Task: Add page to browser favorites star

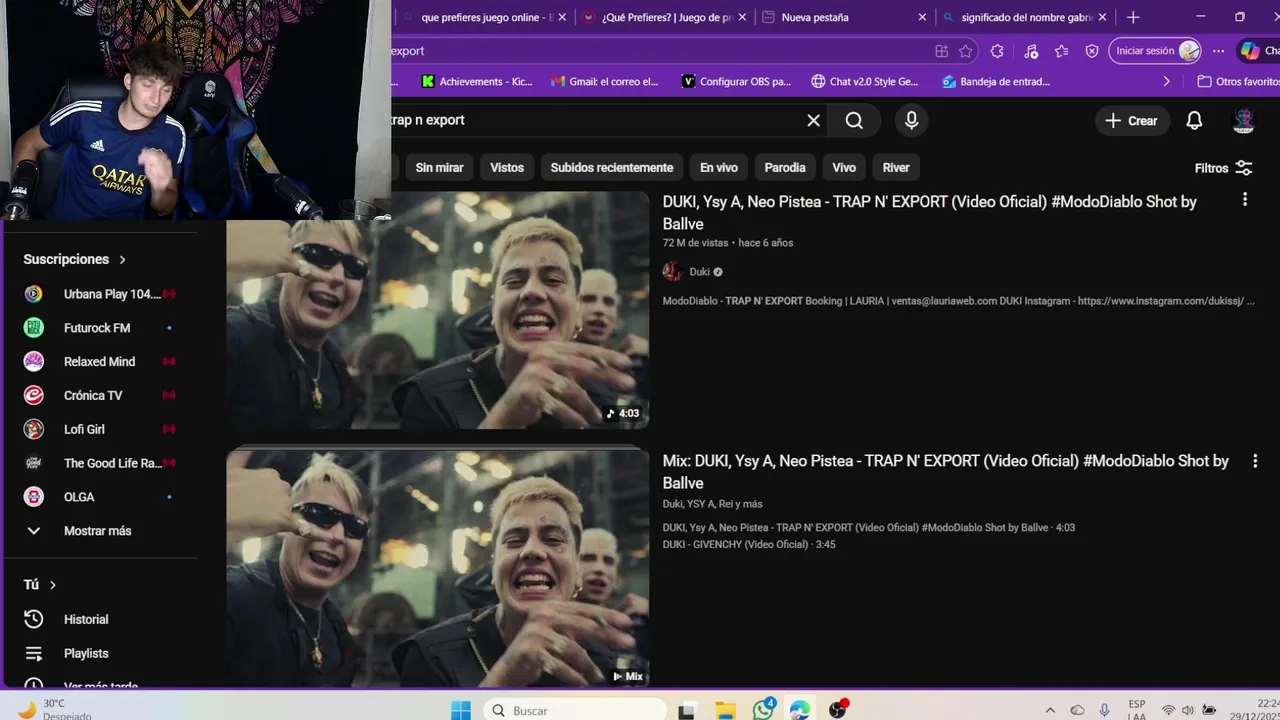Action: pos(965,51)
